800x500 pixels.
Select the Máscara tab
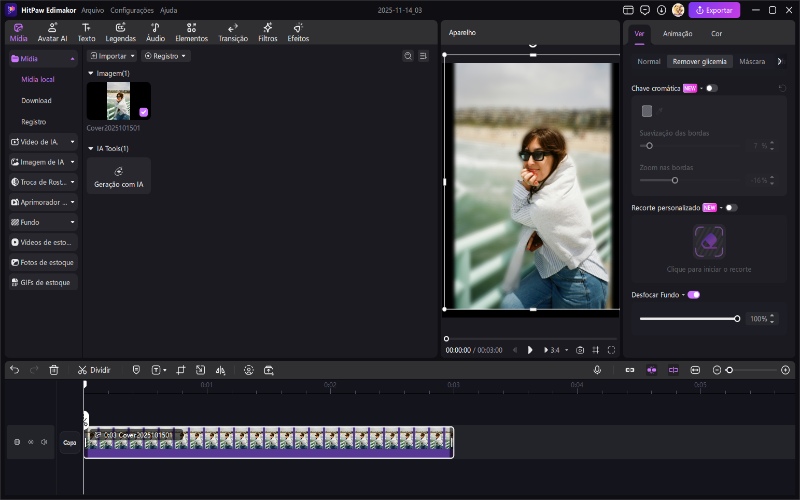tap(752, 61)
